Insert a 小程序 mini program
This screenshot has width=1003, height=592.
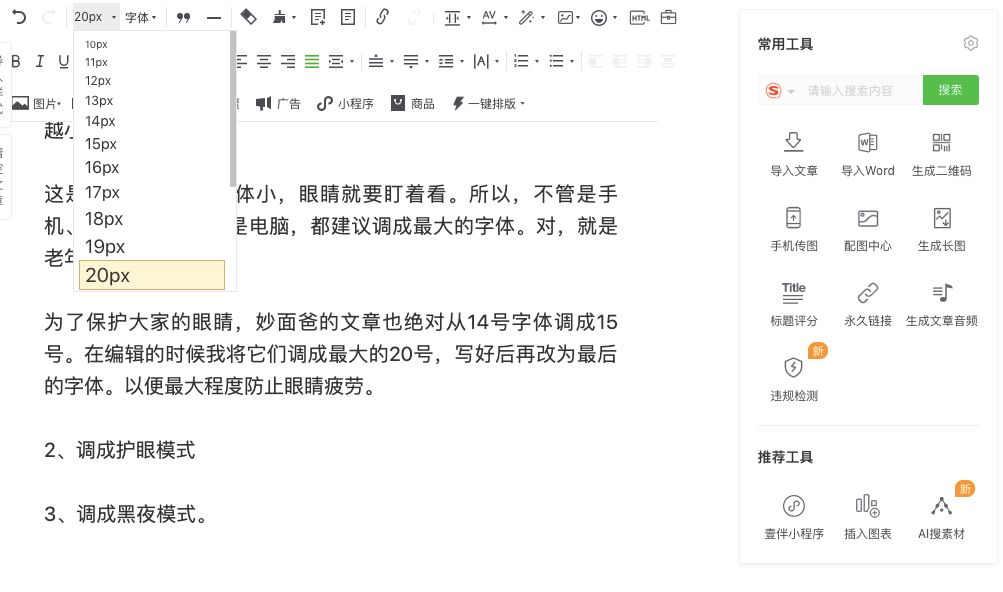tap(345, 104)
